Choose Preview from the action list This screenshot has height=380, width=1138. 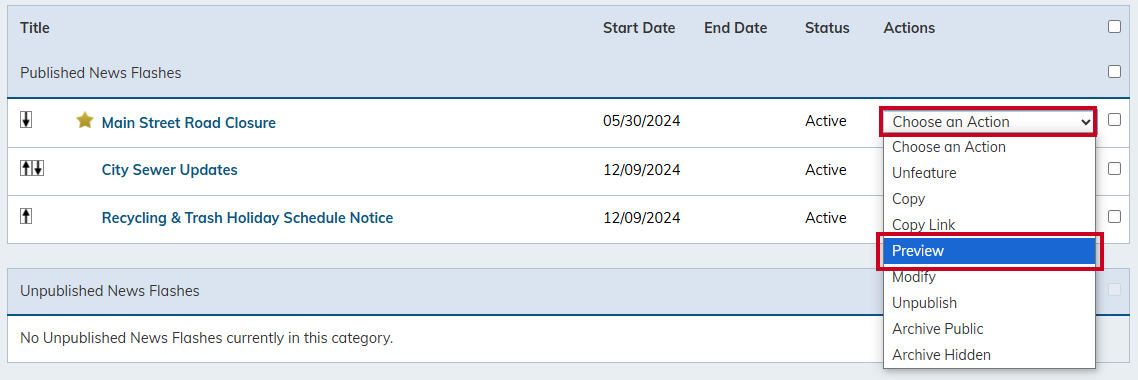(989, 251)
